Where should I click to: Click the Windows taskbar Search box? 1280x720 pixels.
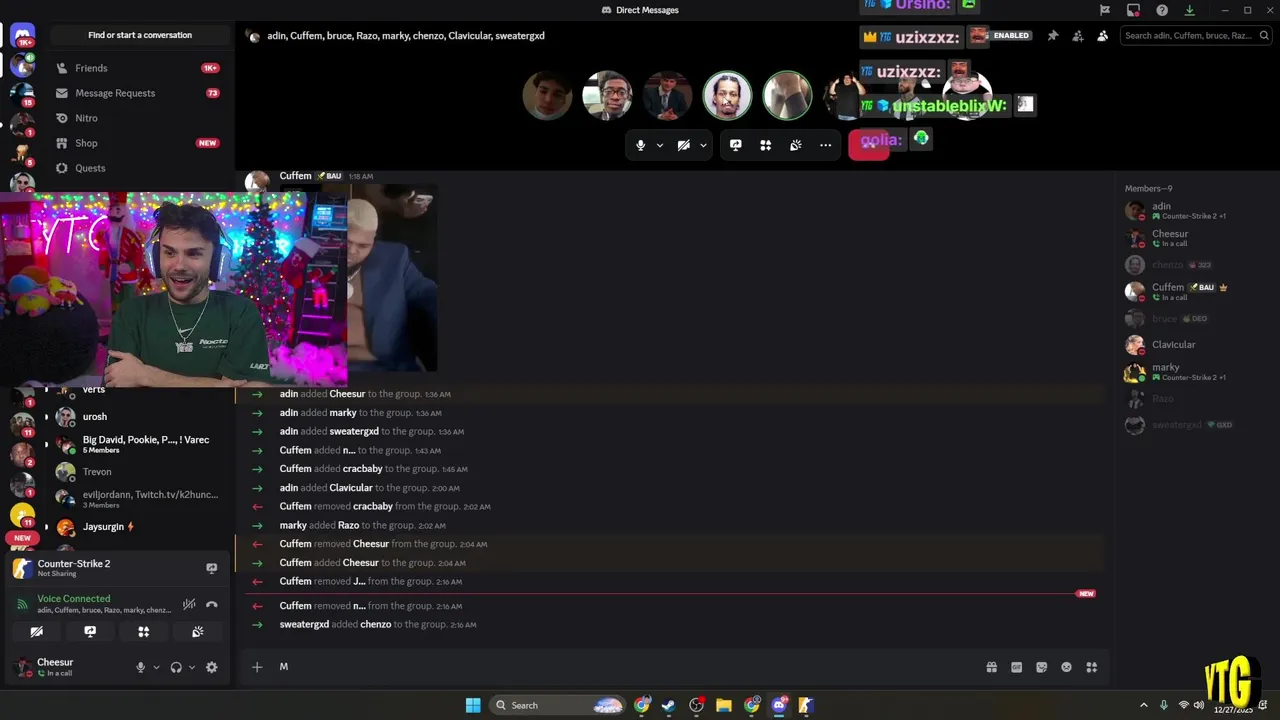point(558,705)
